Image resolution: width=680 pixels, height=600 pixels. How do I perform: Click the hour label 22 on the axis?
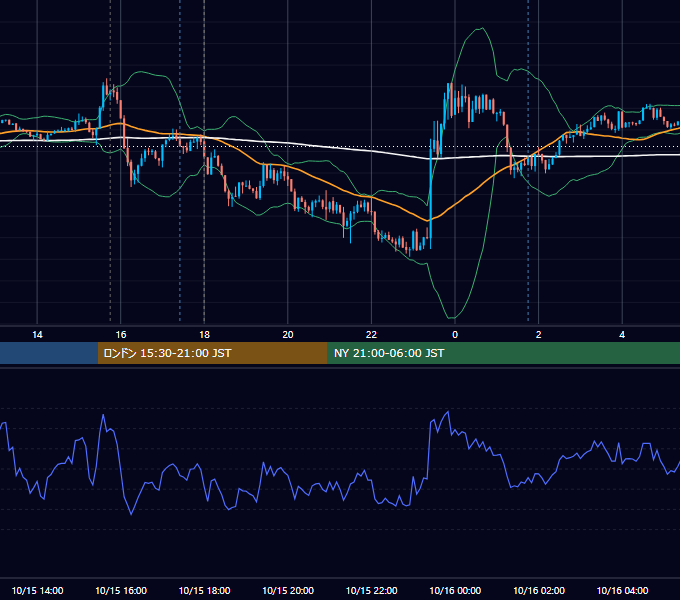tap(371, 335)
